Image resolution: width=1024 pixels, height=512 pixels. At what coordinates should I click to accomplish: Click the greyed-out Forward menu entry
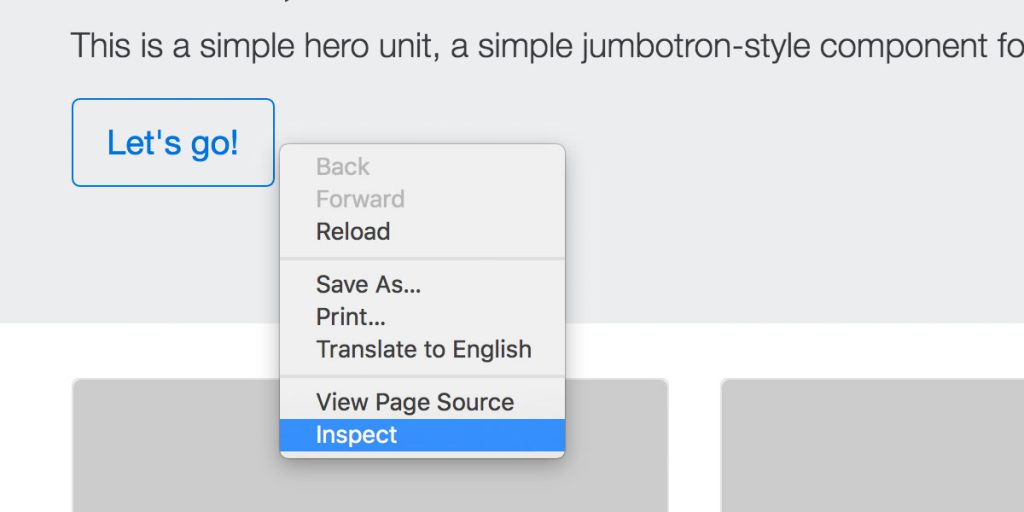coord(423,199)
